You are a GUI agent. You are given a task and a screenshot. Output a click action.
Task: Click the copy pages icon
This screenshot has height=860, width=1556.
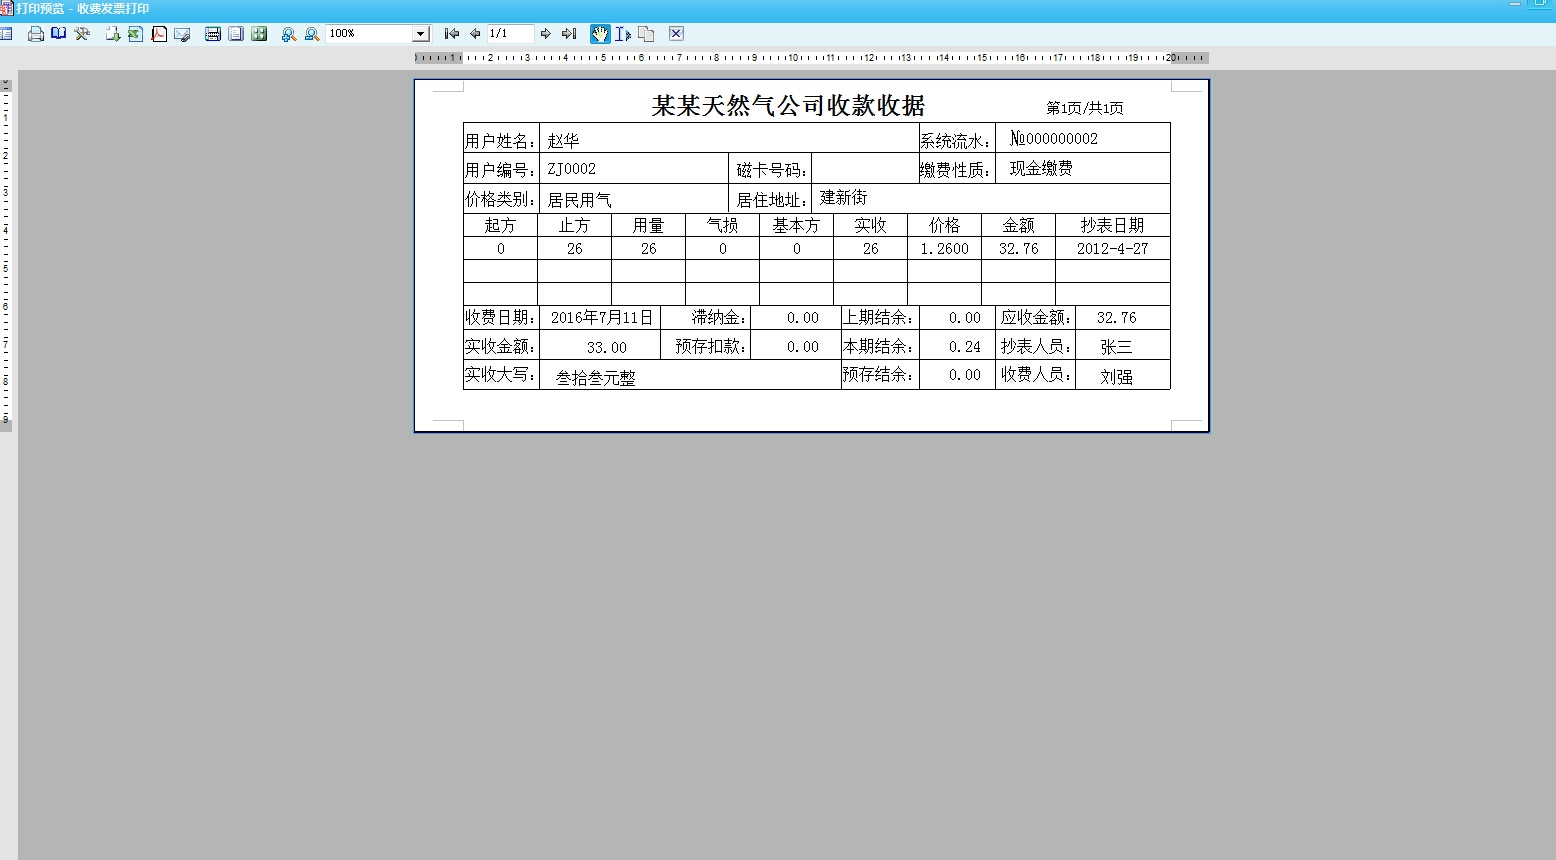pyautogui.click(x=646, y=34)
